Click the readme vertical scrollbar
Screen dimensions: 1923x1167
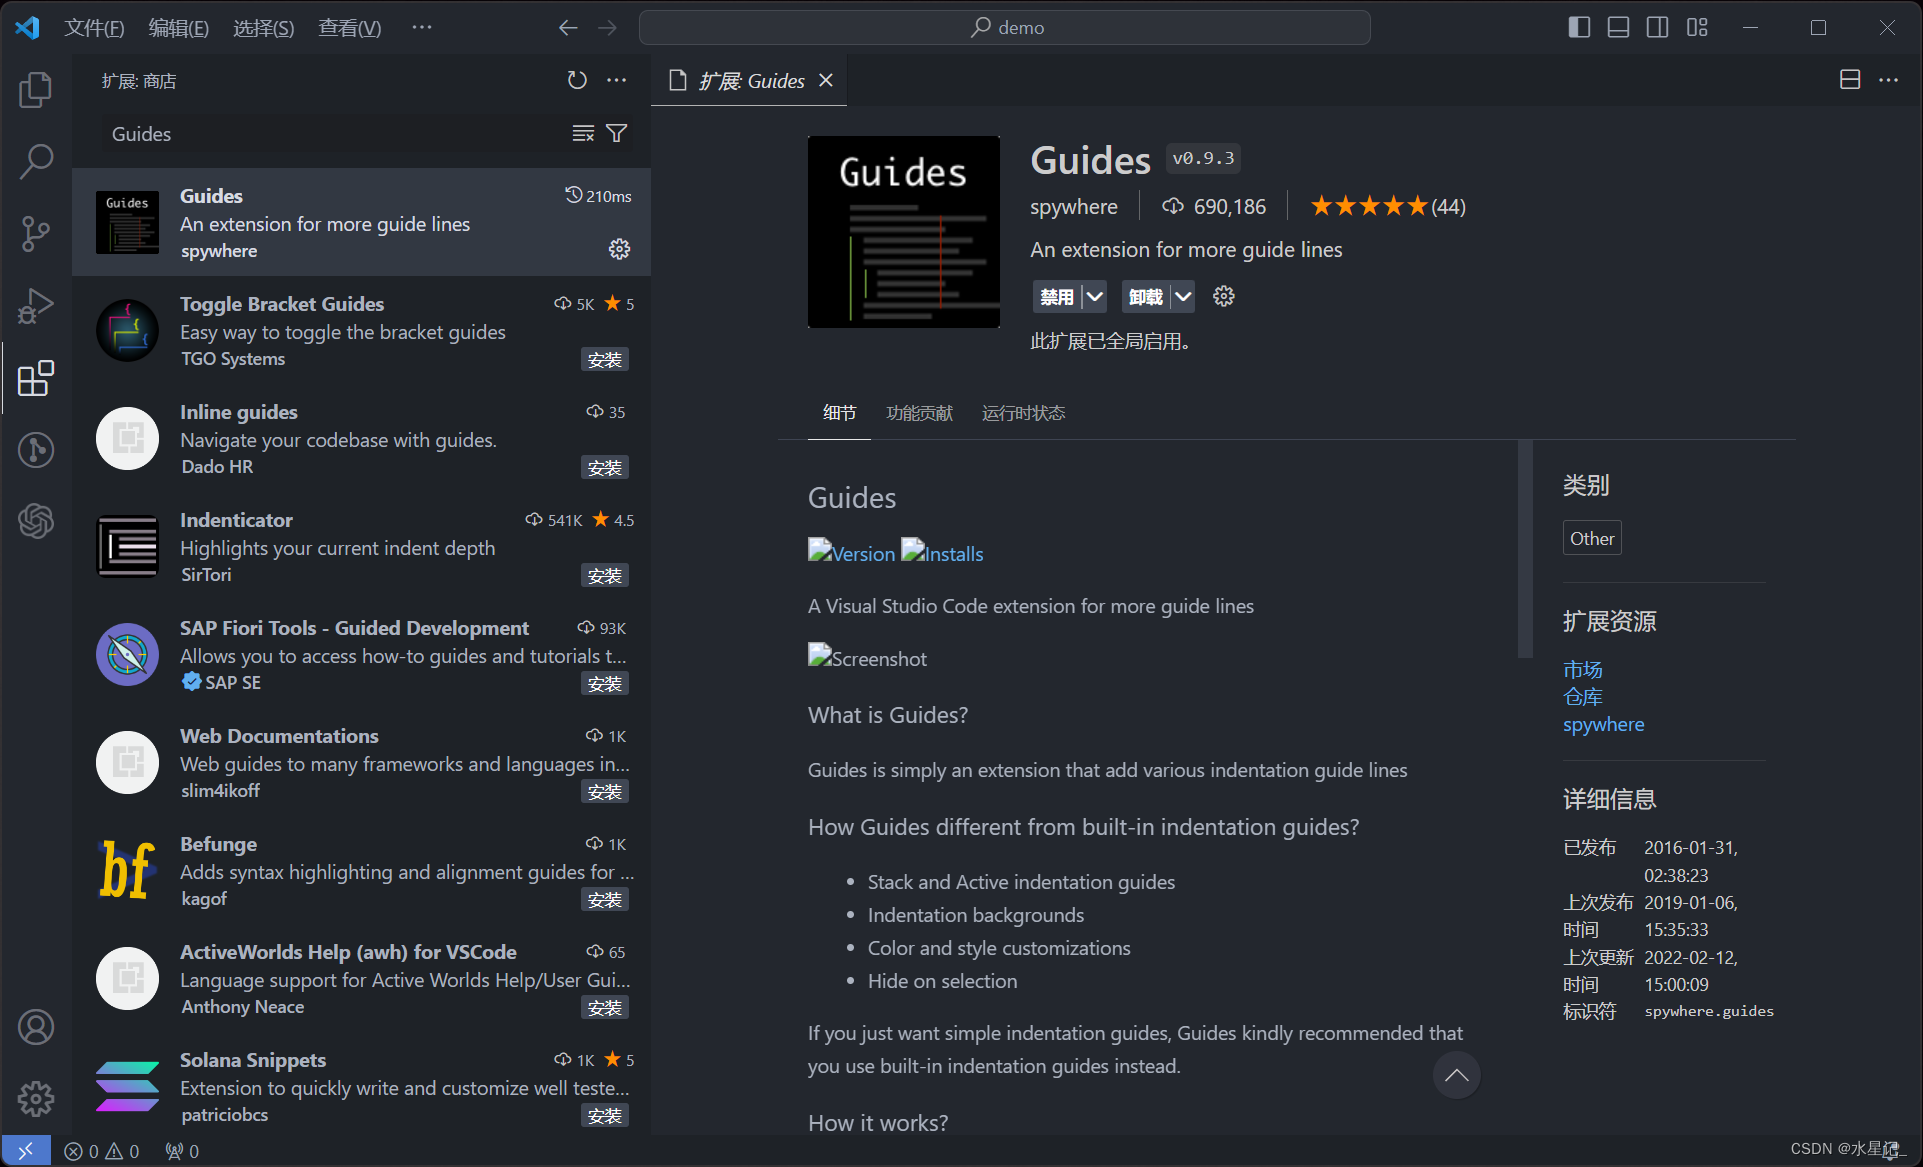coord(1525,548)
